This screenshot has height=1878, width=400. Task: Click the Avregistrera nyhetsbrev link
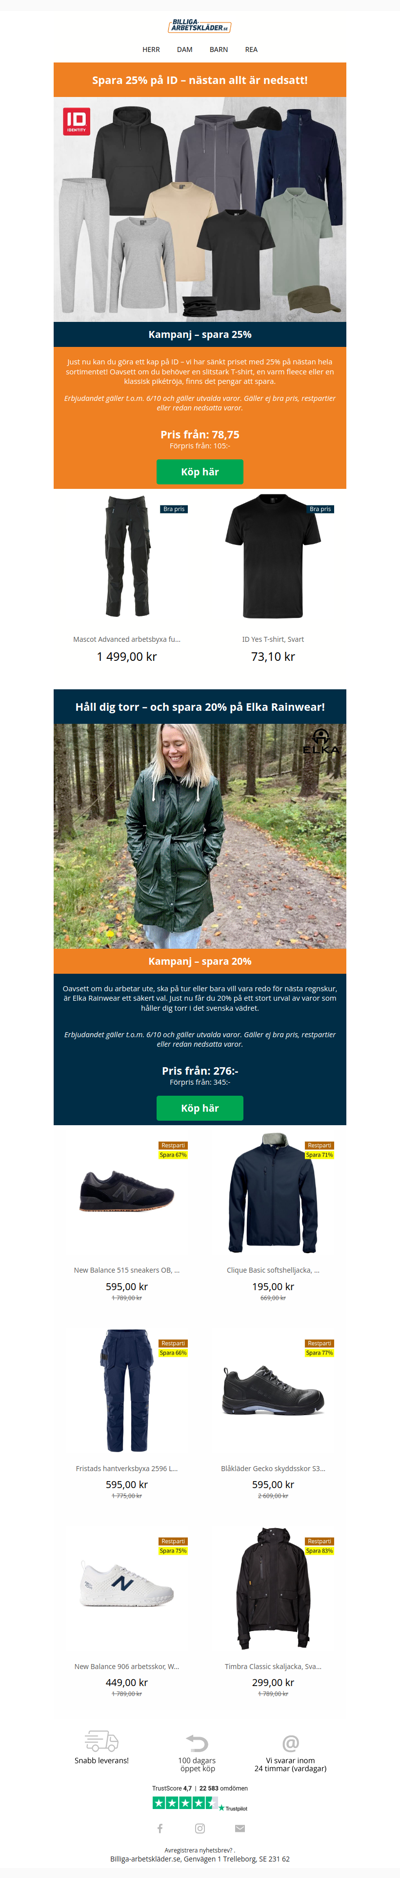point(200,1850)
